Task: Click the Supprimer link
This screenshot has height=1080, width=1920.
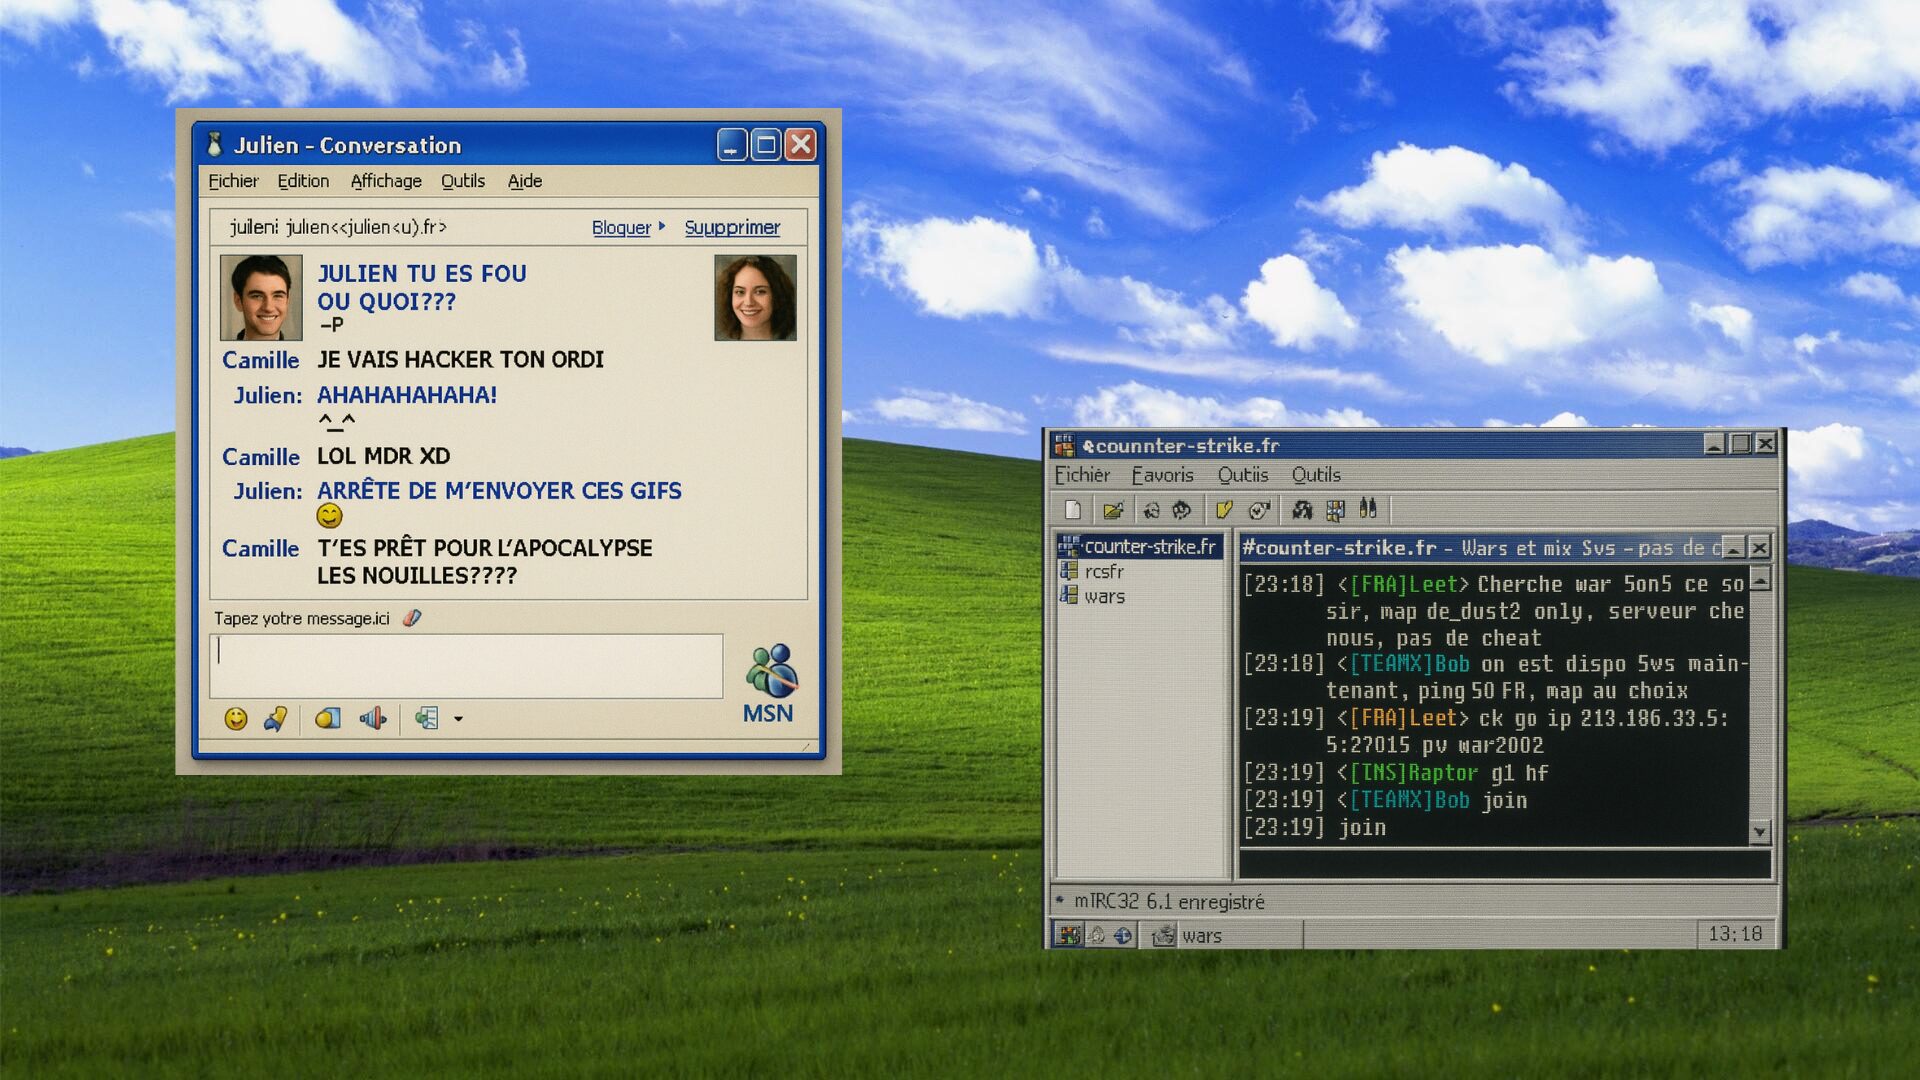Action: click(x=732, y=228)
